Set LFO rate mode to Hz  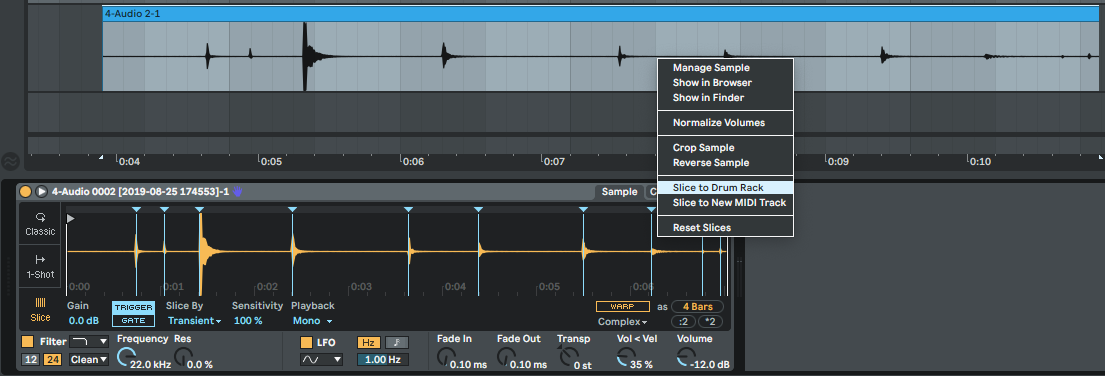tap(369, 343)
